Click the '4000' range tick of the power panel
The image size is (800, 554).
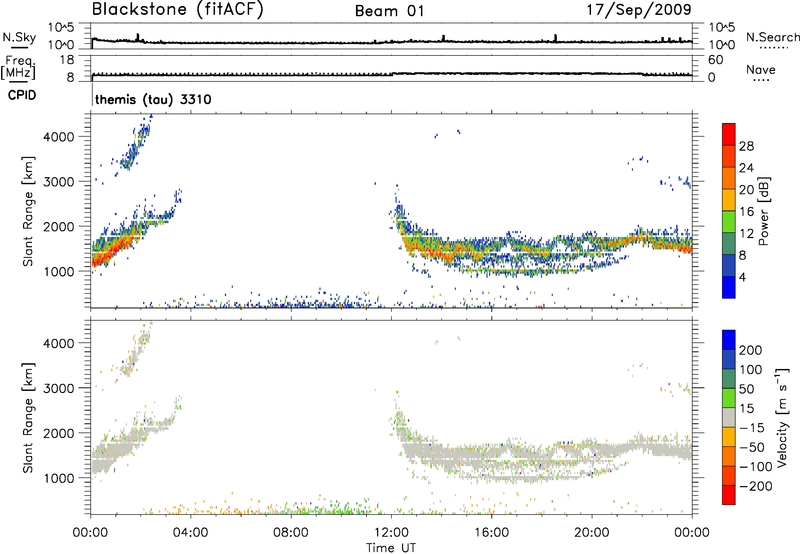pos(58,137)
